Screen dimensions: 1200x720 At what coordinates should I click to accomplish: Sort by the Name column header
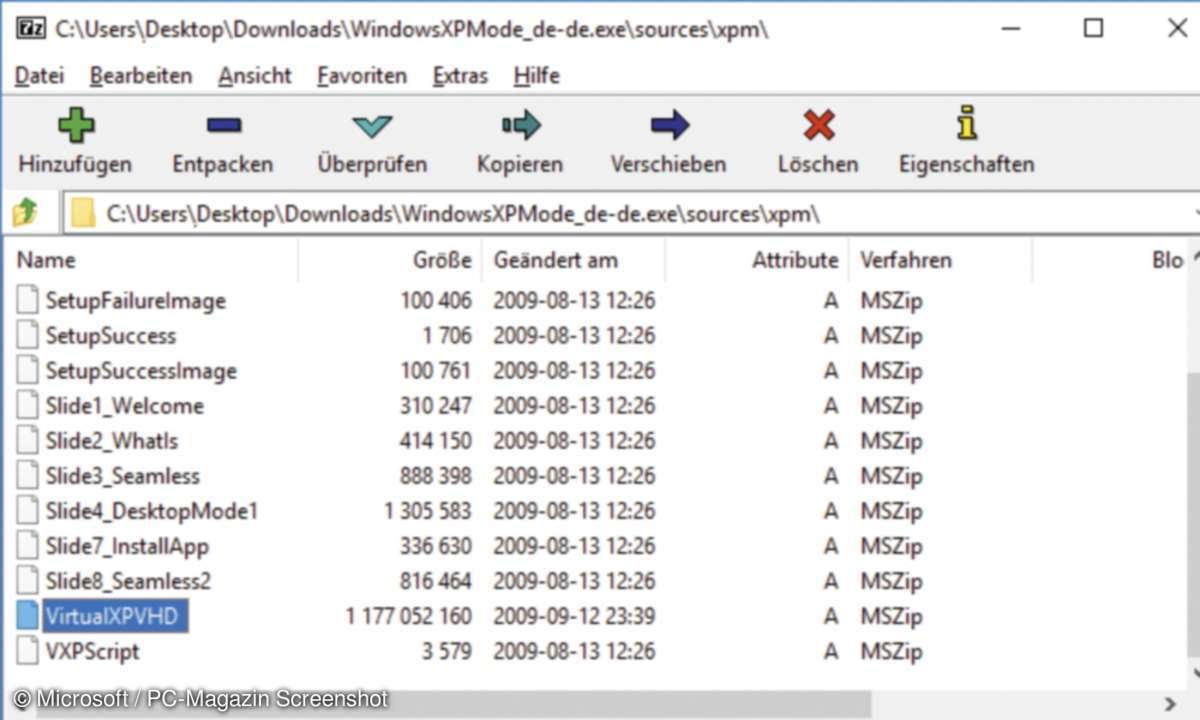150,260
